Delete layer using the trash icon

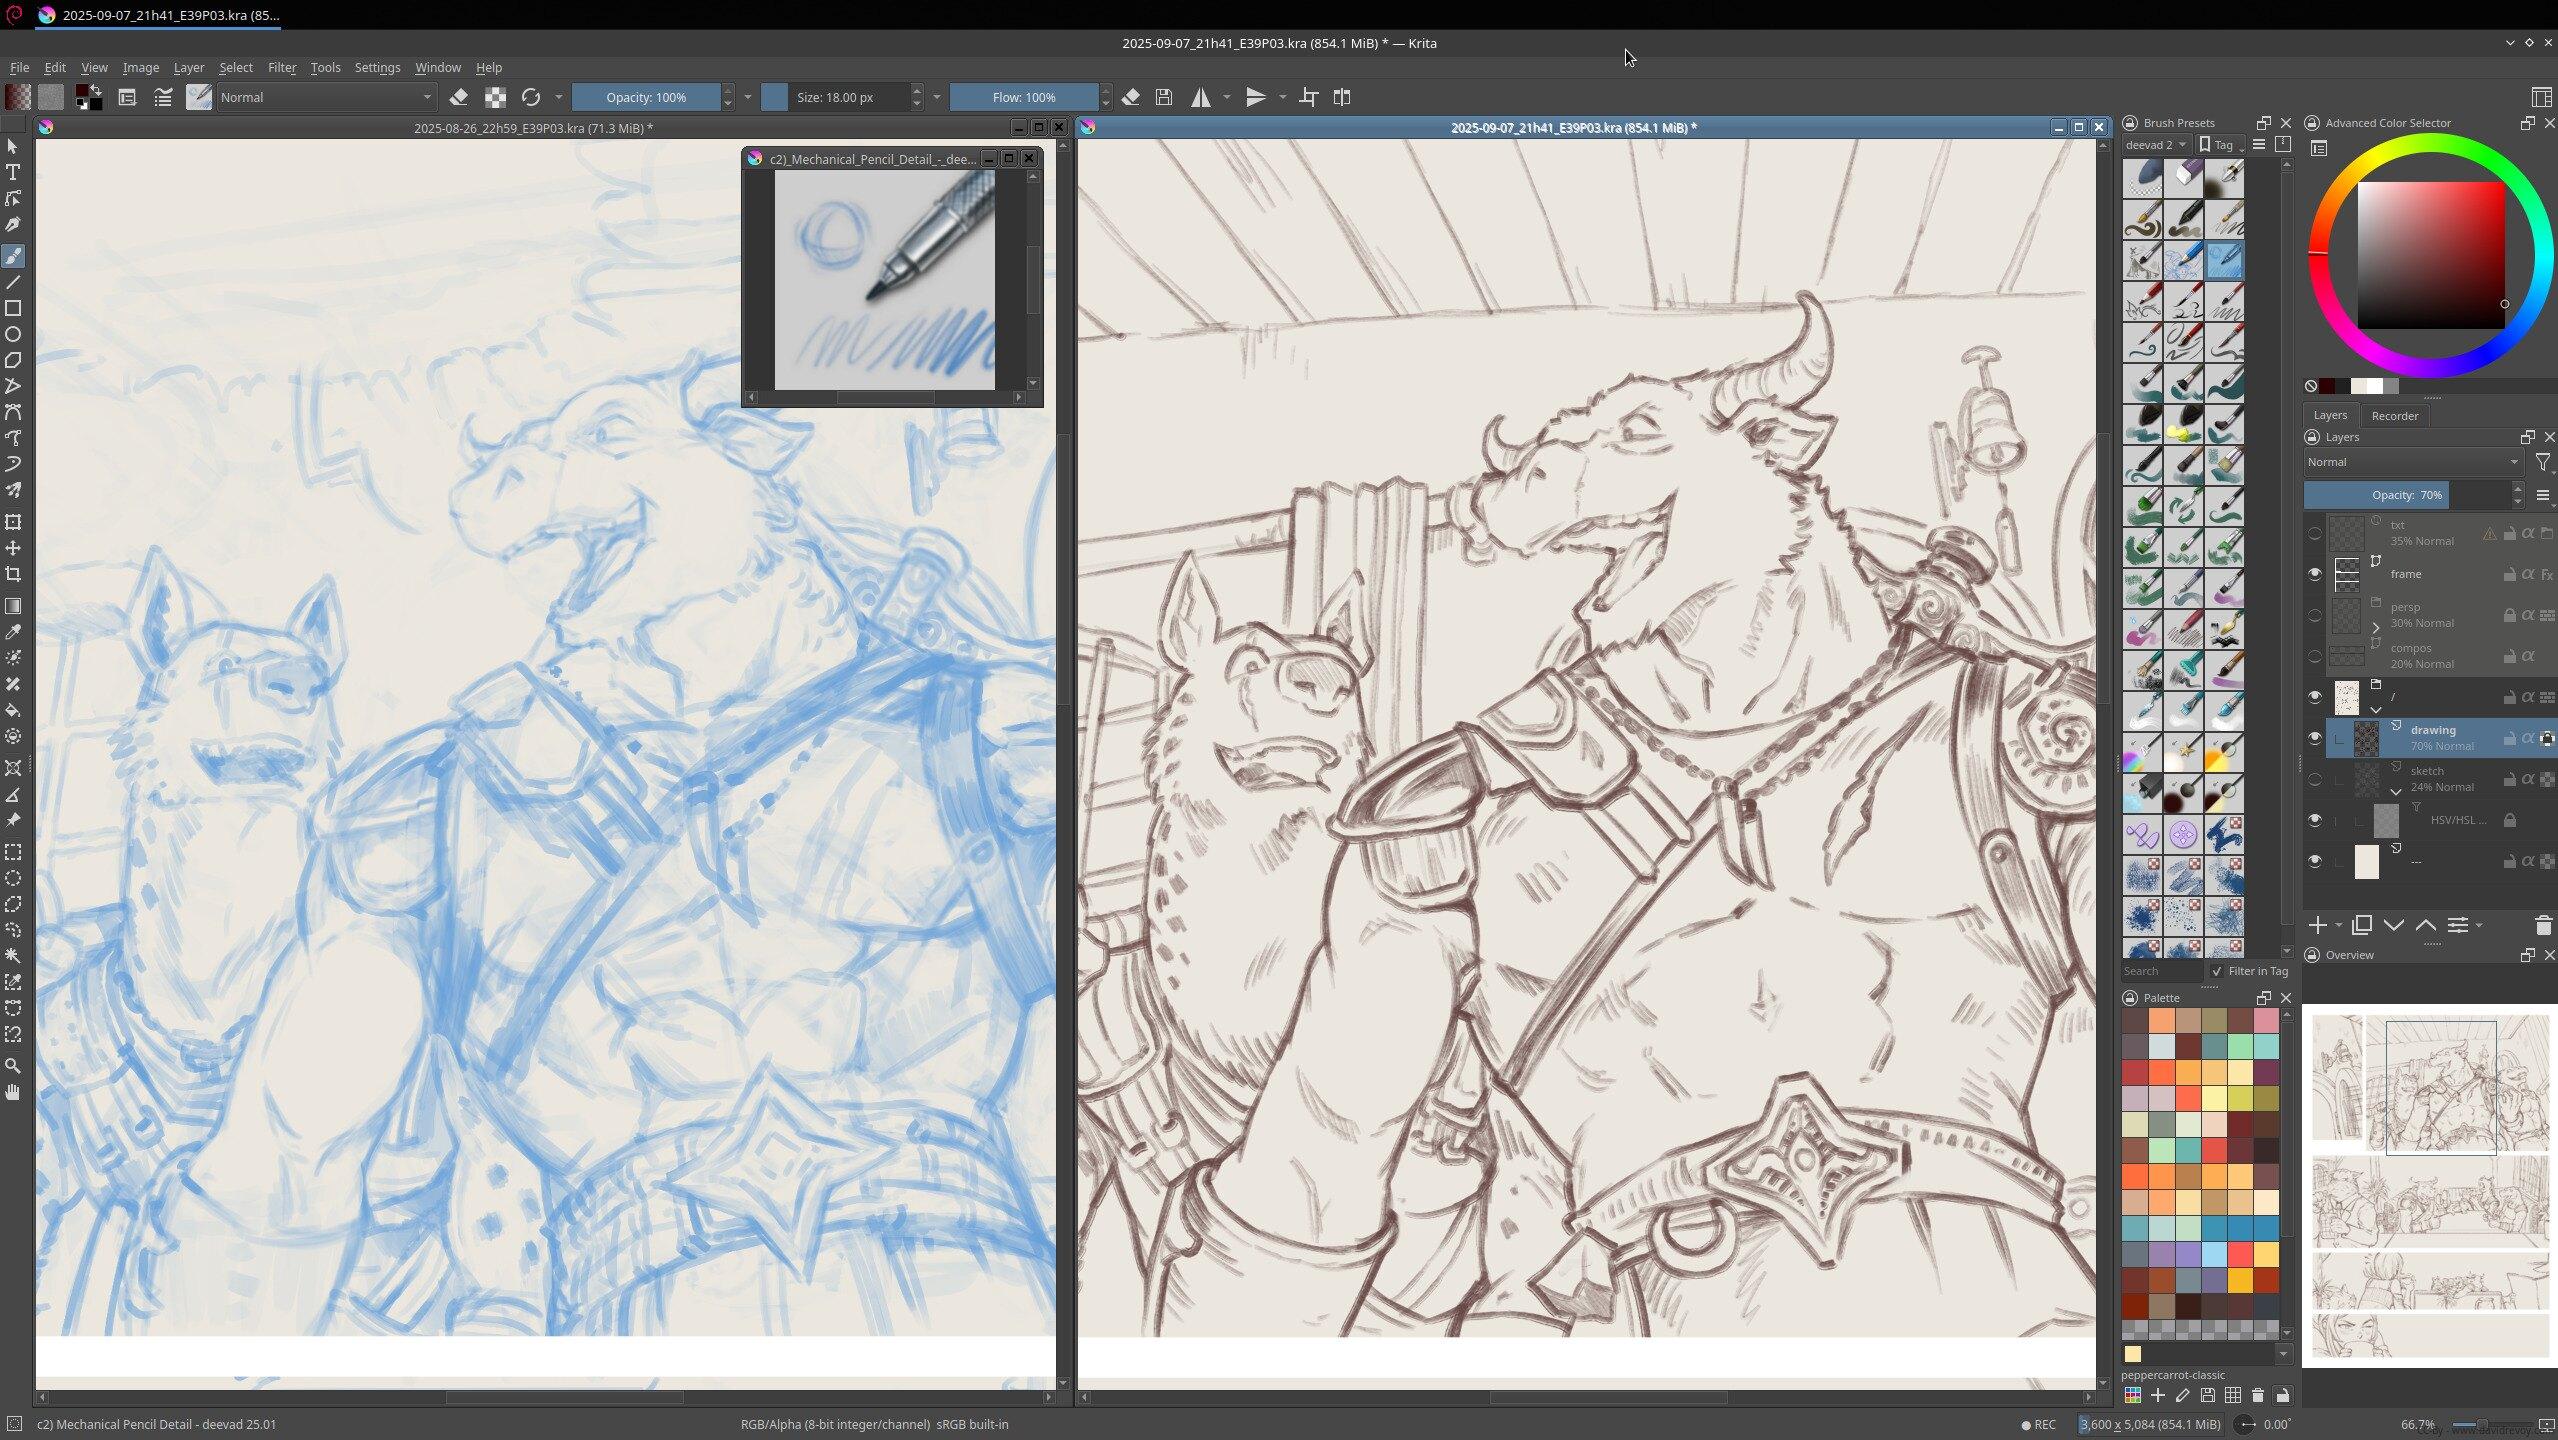tap(2543, 925)
